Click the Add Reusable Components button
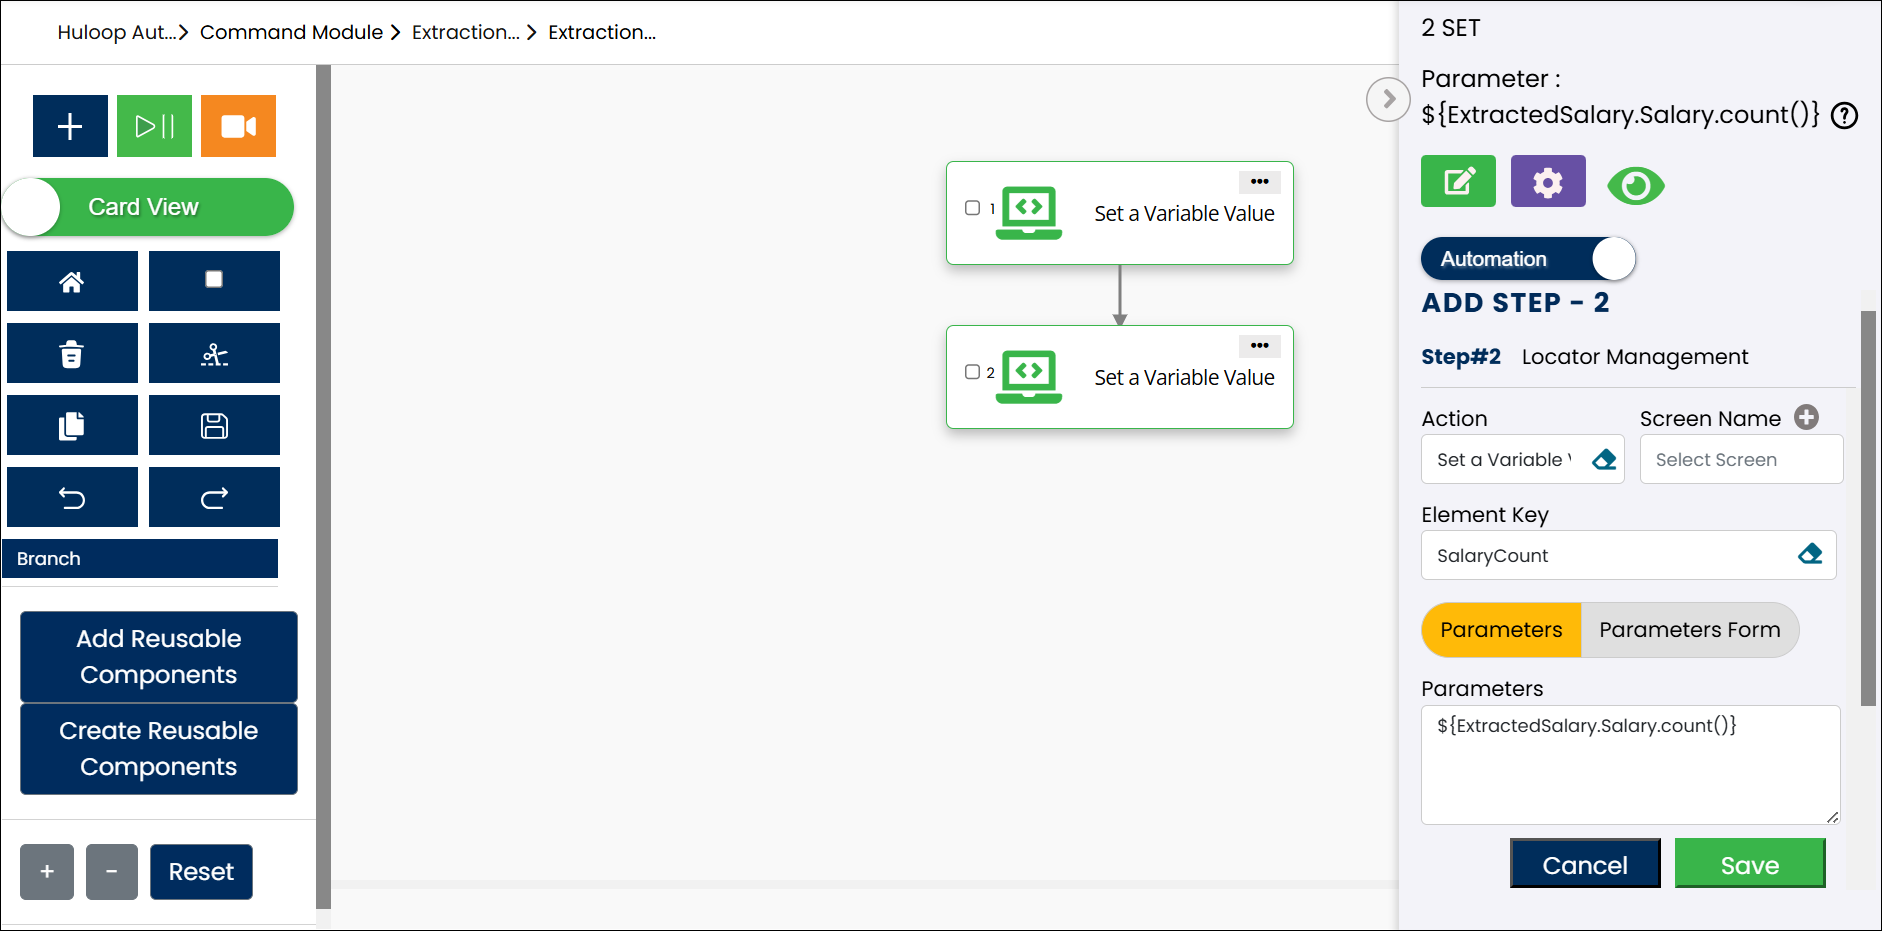This screenshot has width=1882, height=931. point(159,657)
